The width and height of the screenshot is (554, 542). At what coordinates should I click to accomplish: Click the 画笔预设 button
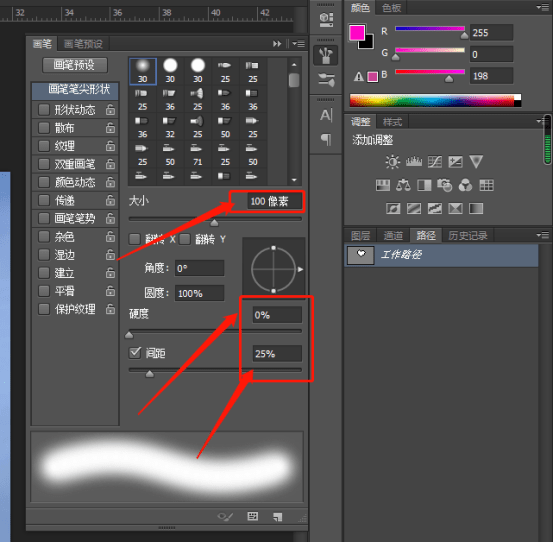click(75, 65)
